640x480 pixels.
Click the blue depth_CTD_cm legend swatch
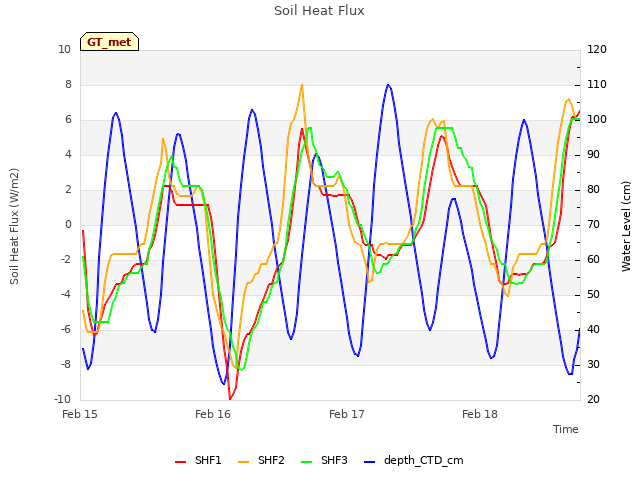click(369, 462)
